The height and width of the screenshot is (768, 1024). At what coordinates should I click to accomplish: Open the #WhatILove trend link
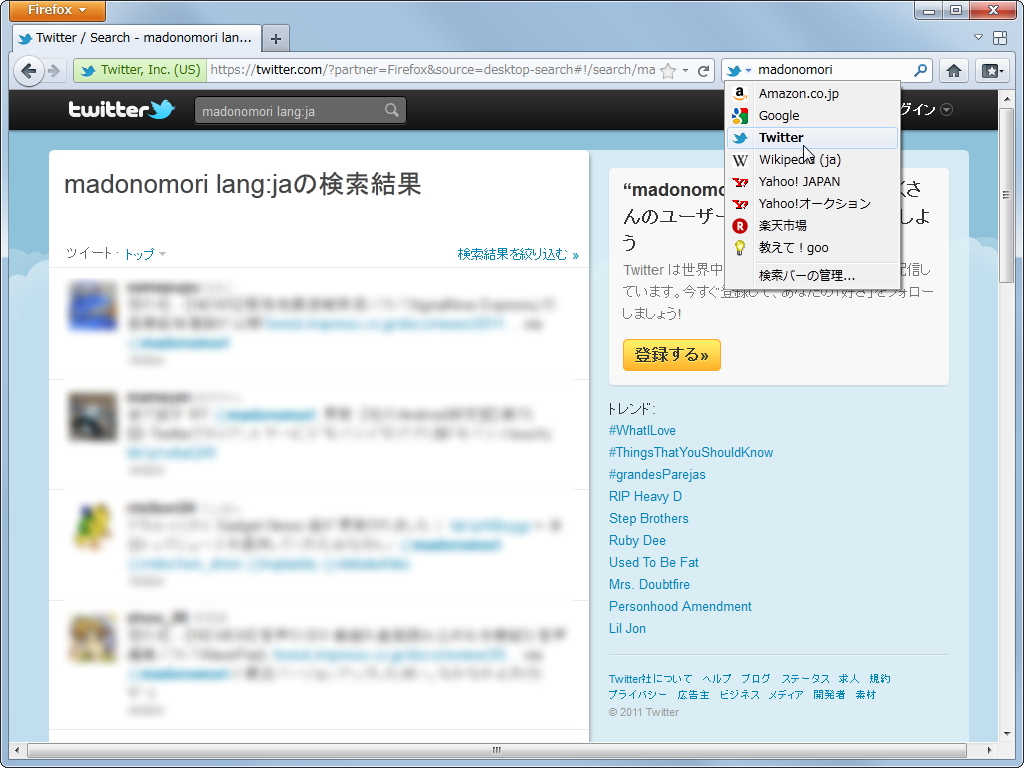[640, 430]
